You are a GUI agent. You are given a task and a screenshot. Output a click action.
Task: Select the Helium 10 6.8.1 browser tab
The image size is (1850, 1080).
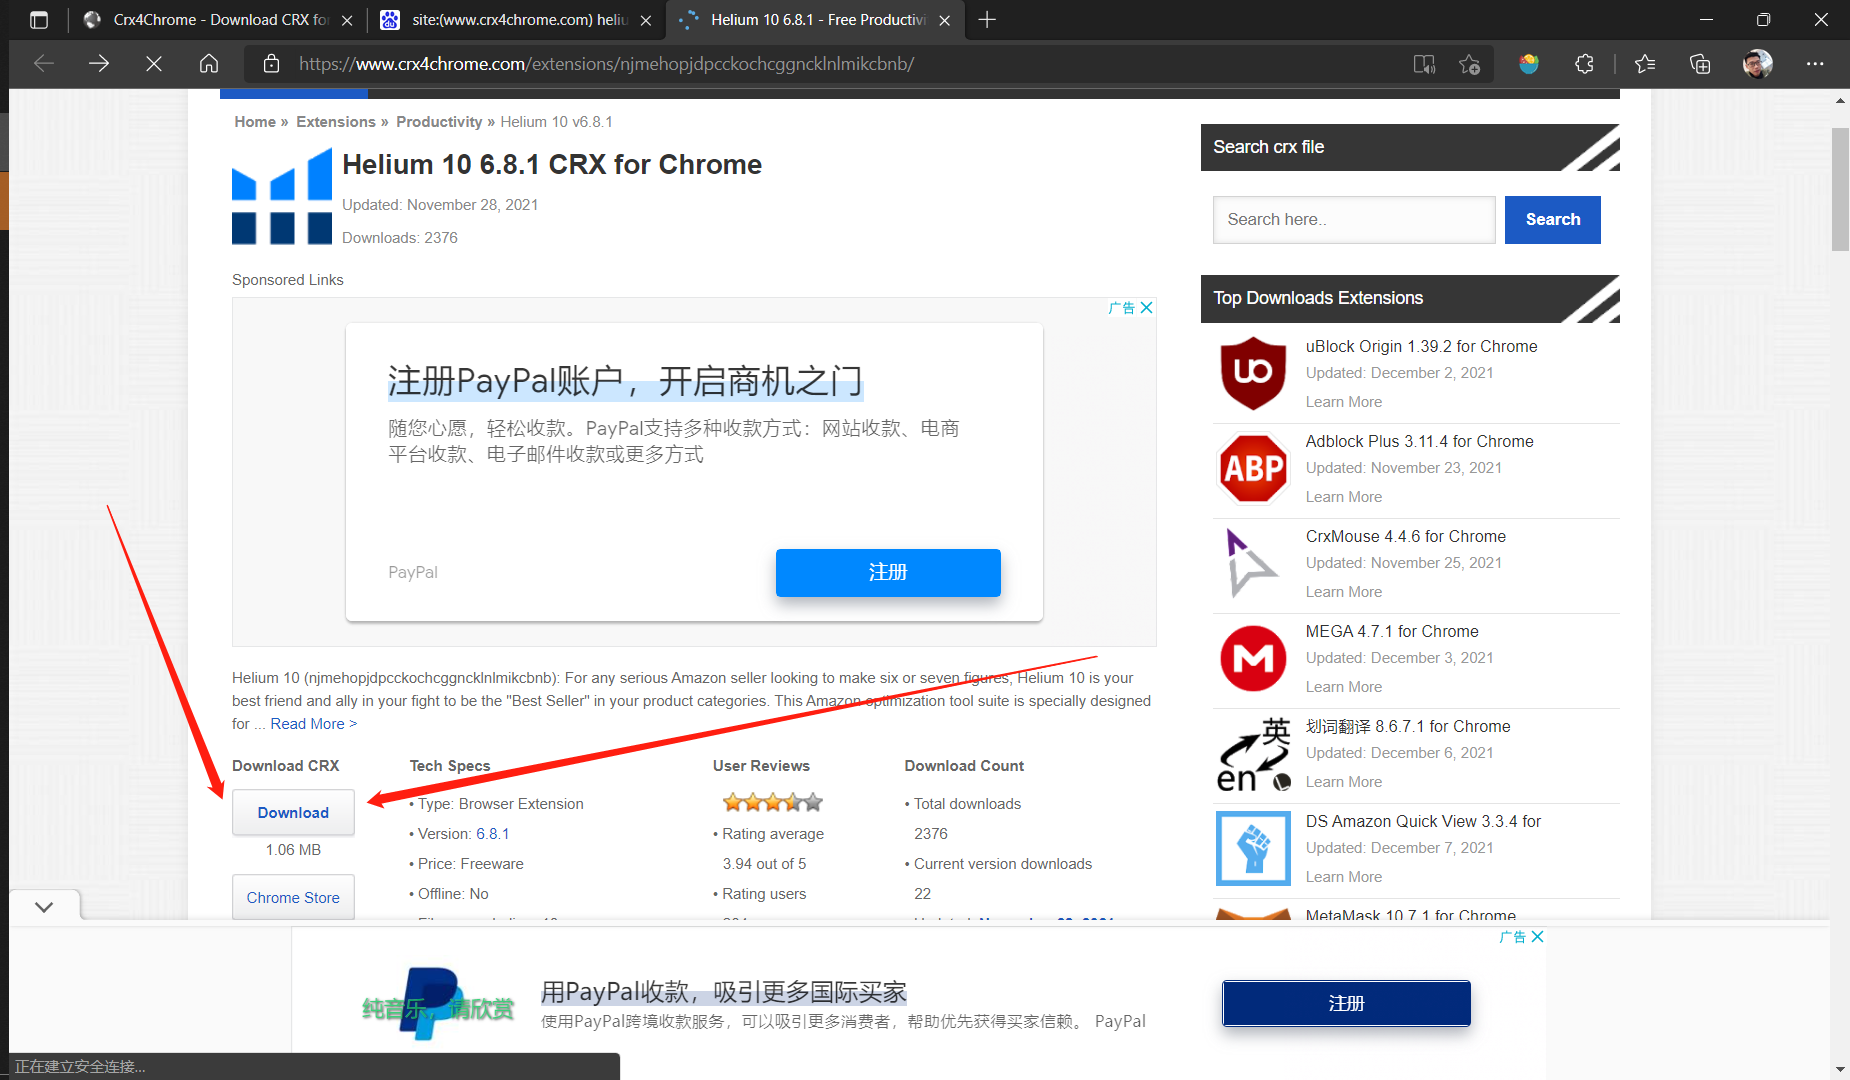click(x=817, y=20)
